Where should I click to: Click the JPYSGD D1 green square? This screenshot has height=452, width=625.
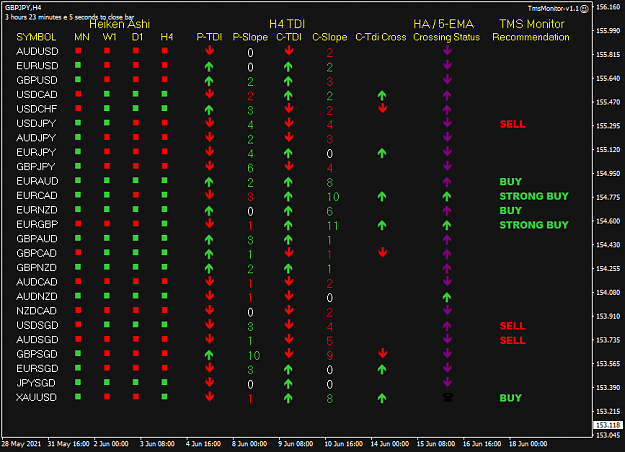tap(136, 382)
